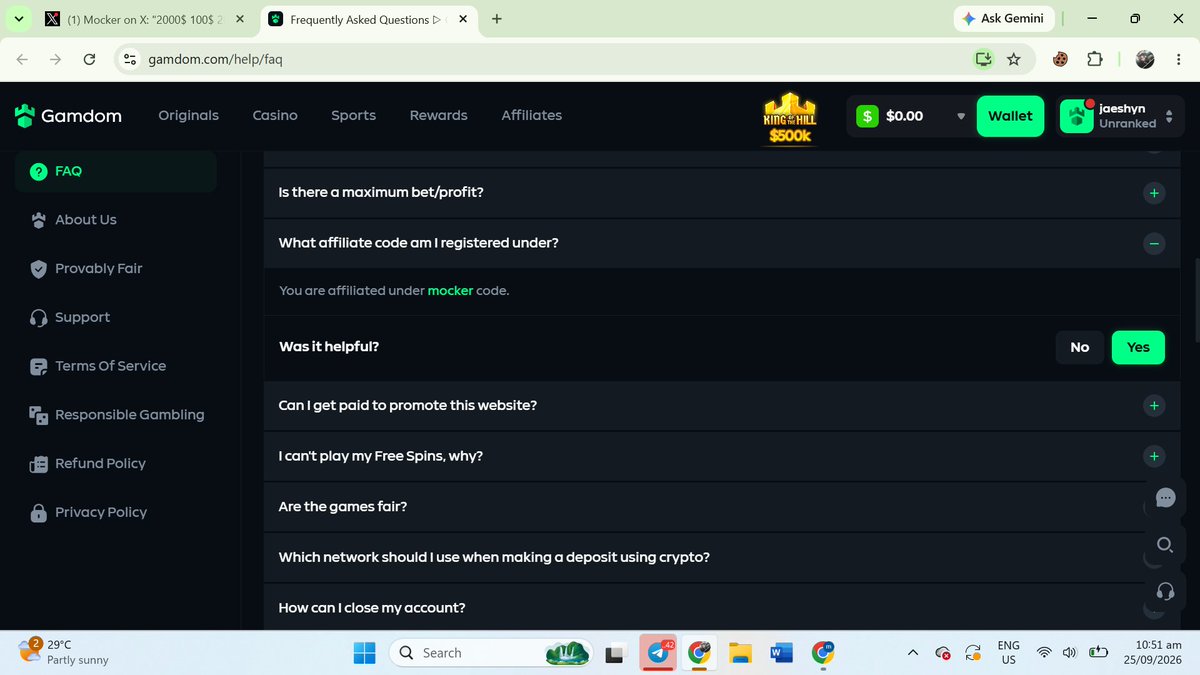
Task: Answer Yes to 'Was it helpful?'
Action: click(x=1138, y=348)
